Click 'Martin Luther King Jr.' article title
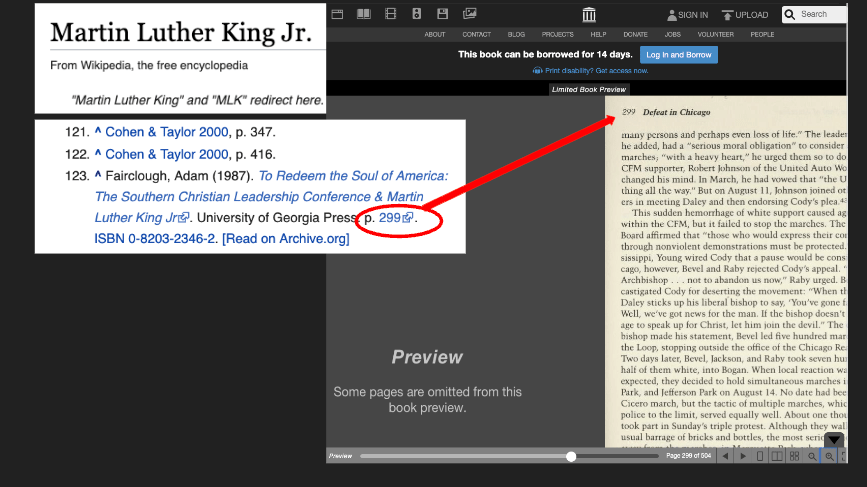The width and height of the screenshot is (867, 487). click(x=181, y=32)
